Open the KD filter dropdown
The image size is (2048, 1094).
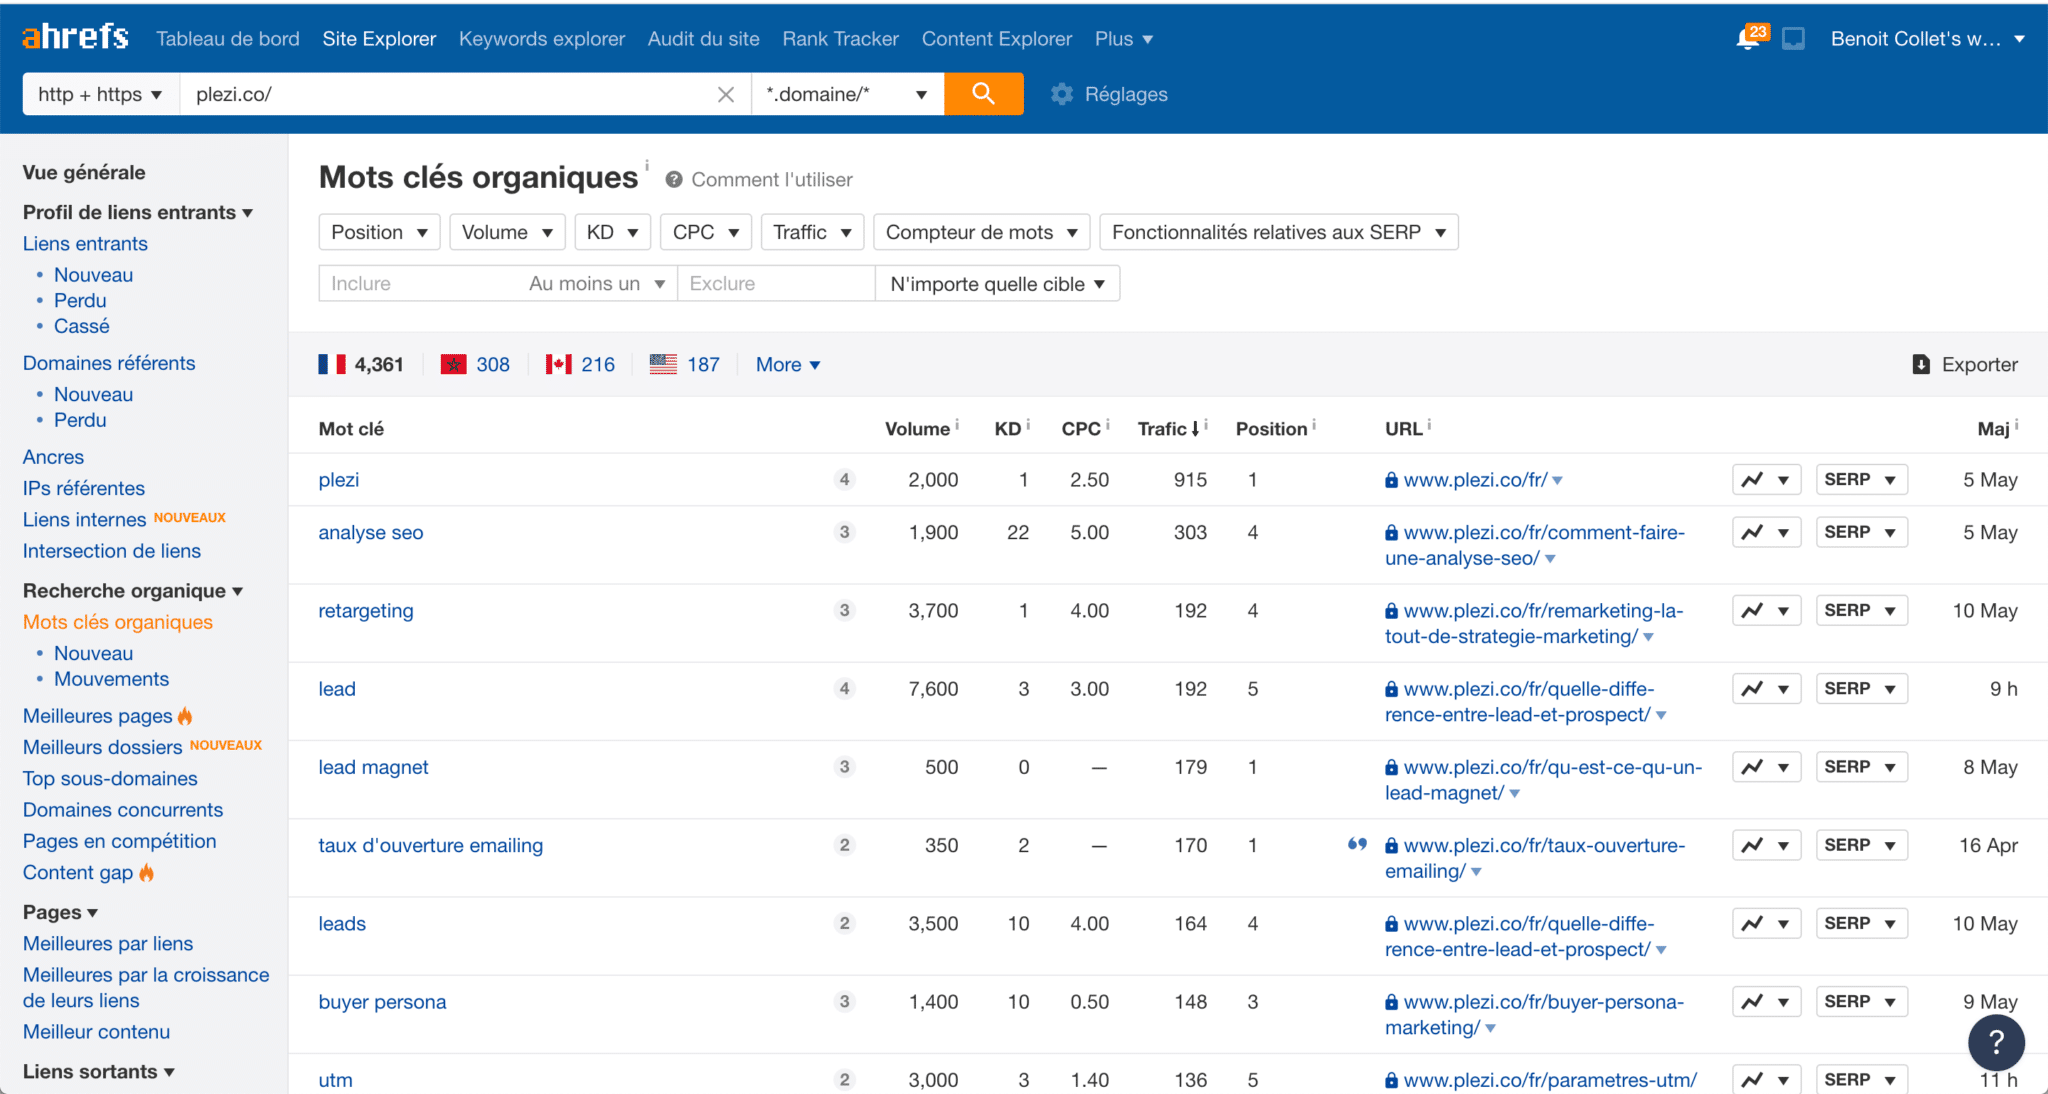click(612, 232)
